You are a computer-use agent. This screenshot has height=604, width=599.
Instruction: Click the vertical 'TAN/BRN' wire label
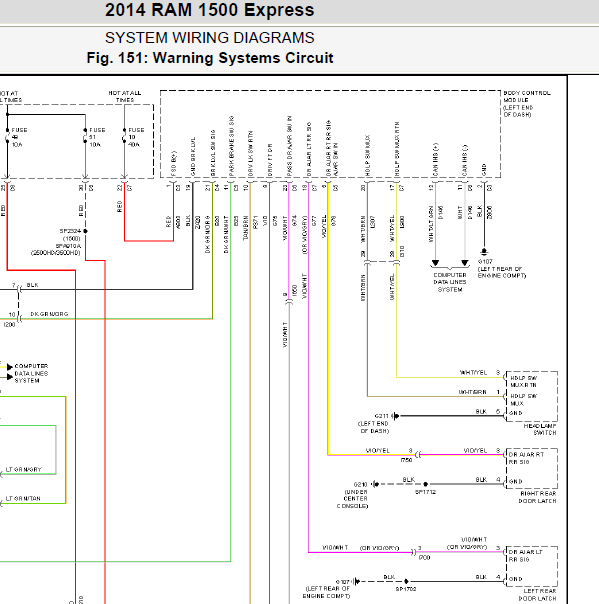coord(246,228)
